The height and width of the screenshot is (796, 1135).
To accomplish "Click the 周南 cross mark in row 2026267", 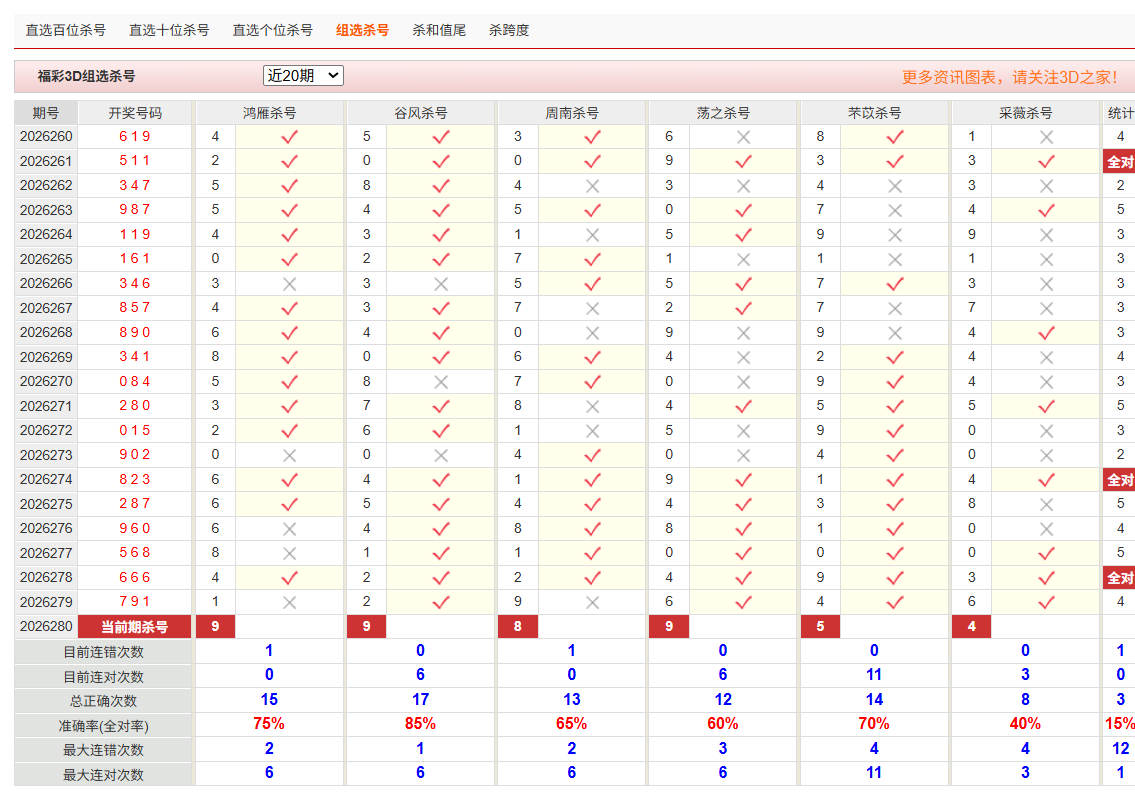I will 592,309.
